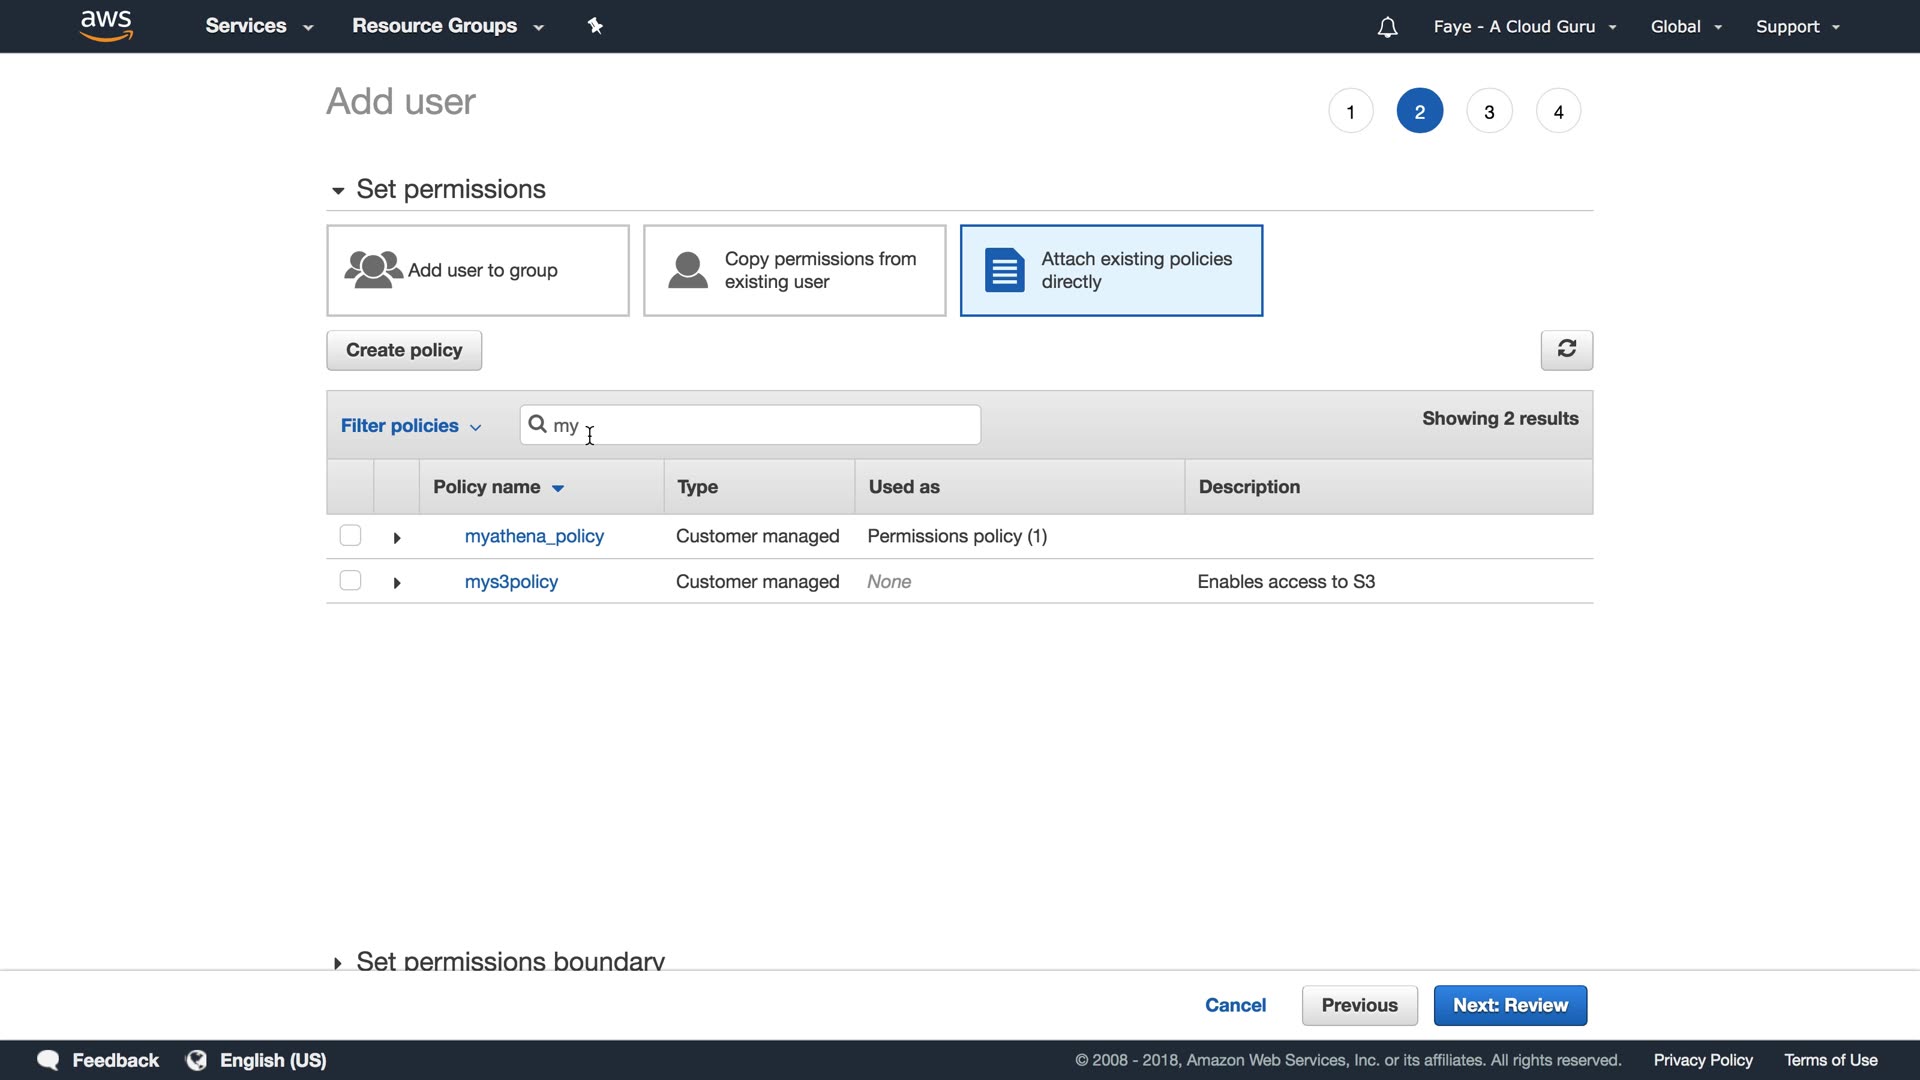Click the AWS logo home icon
Image resolution: width=1920 pixels, height=1080 pixels.
106,25
